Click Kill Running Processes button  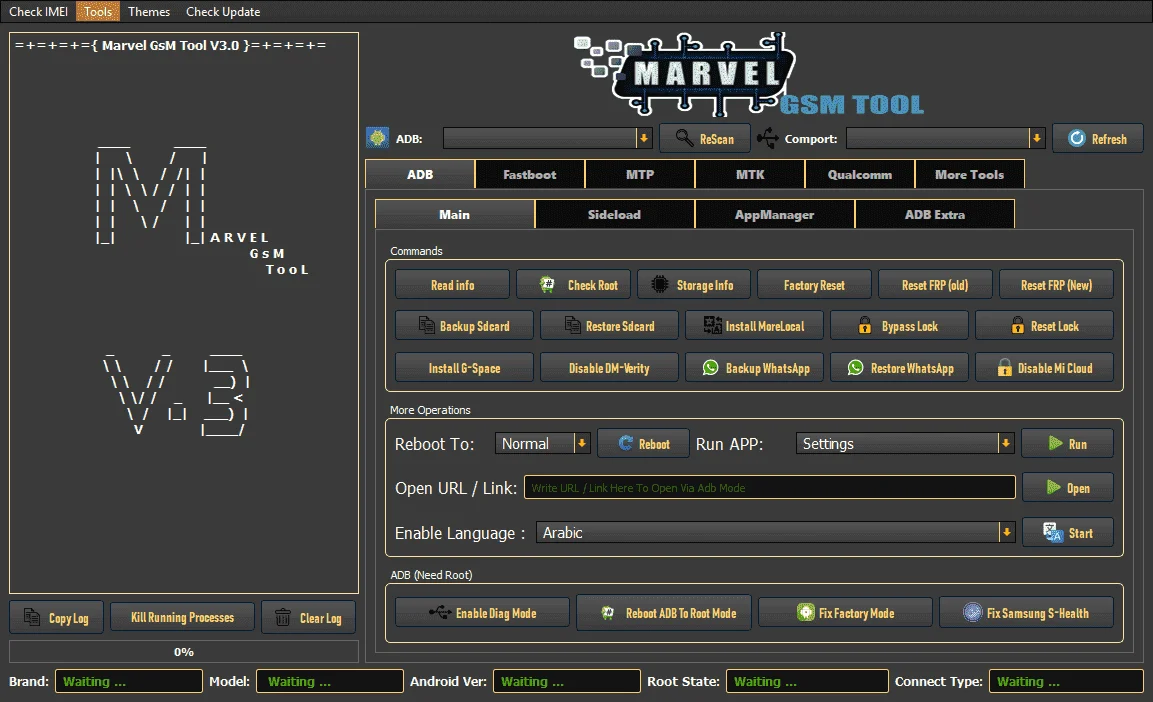coord(182,617)
